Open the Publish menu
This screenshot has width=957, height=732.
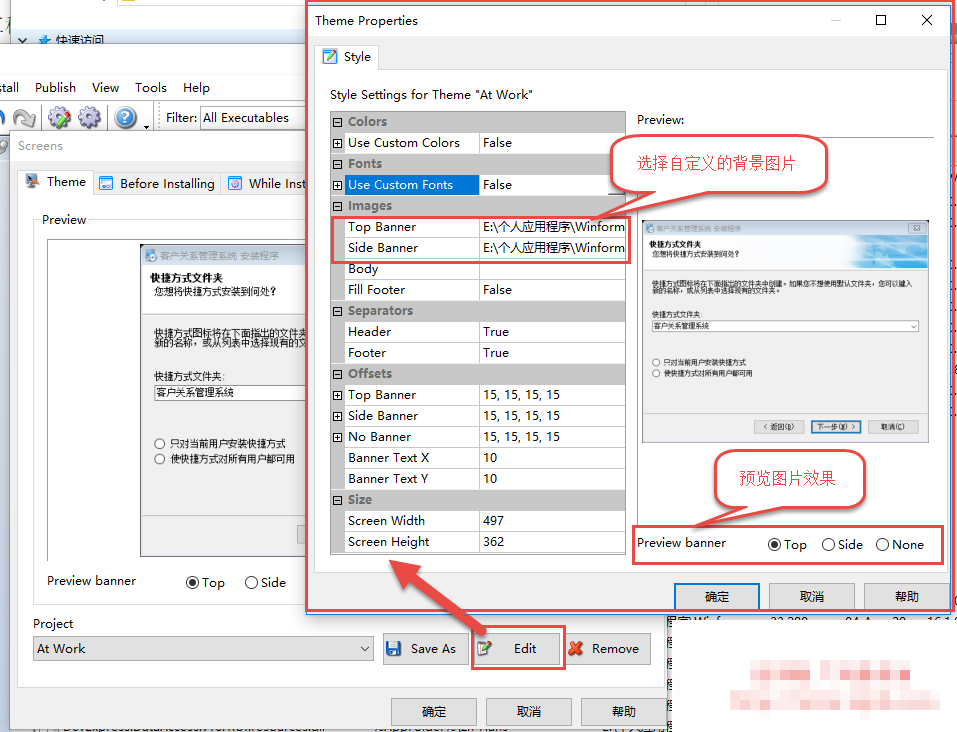click(x=56, y=87)
